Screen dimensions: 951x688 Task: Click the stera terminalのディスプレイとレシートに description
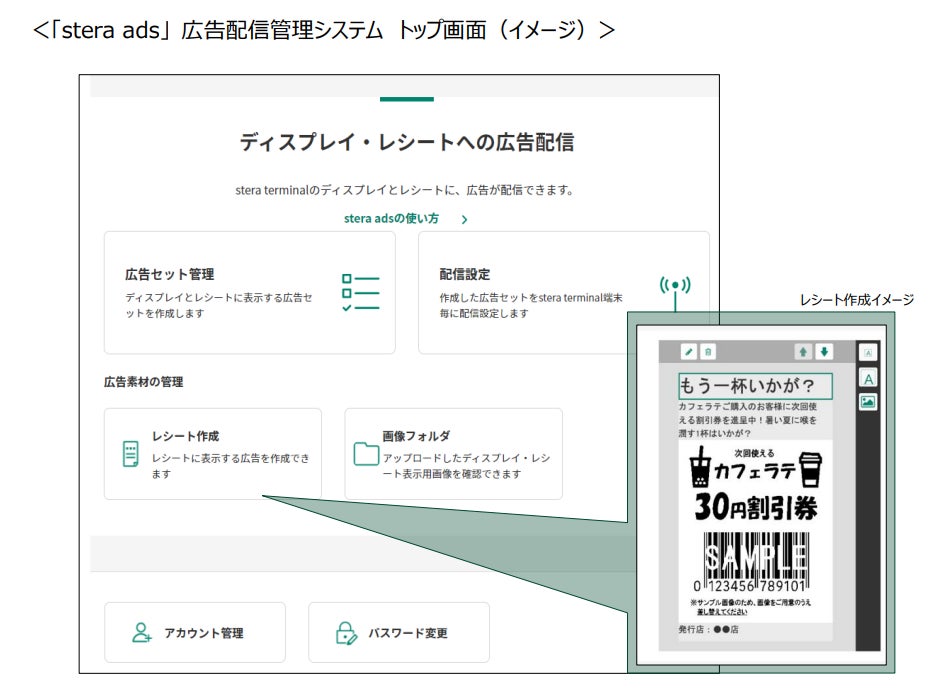coord(405,190)
